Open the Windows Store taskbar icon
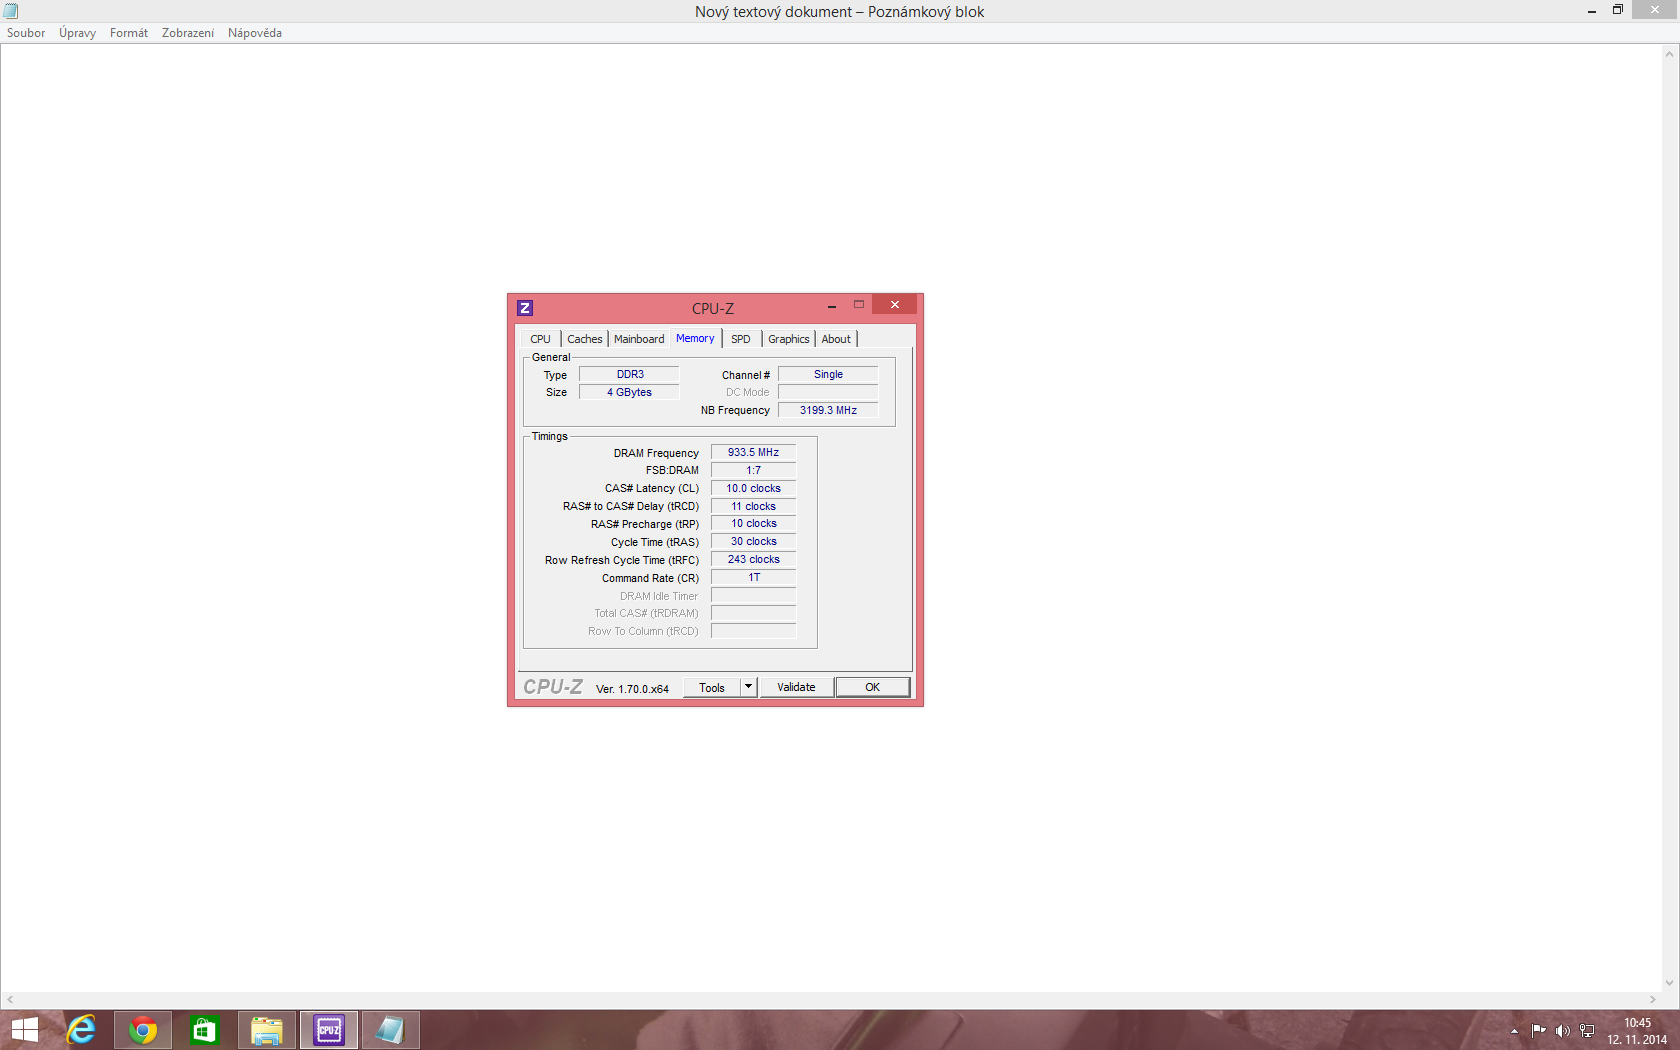This screenshot has height=1050, width=1680. point(205,1030)
